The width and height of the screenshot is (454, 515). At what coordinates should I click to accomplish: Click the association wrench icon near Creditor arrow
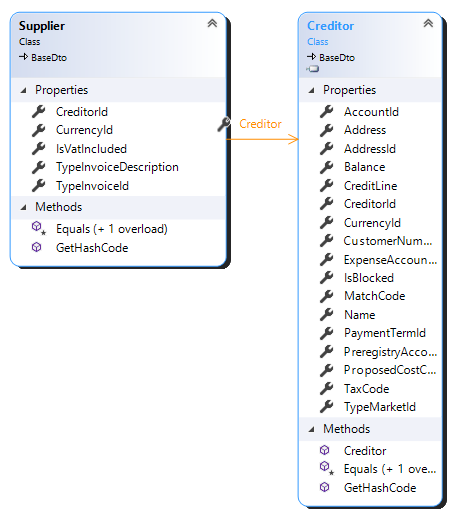[224, 124]
